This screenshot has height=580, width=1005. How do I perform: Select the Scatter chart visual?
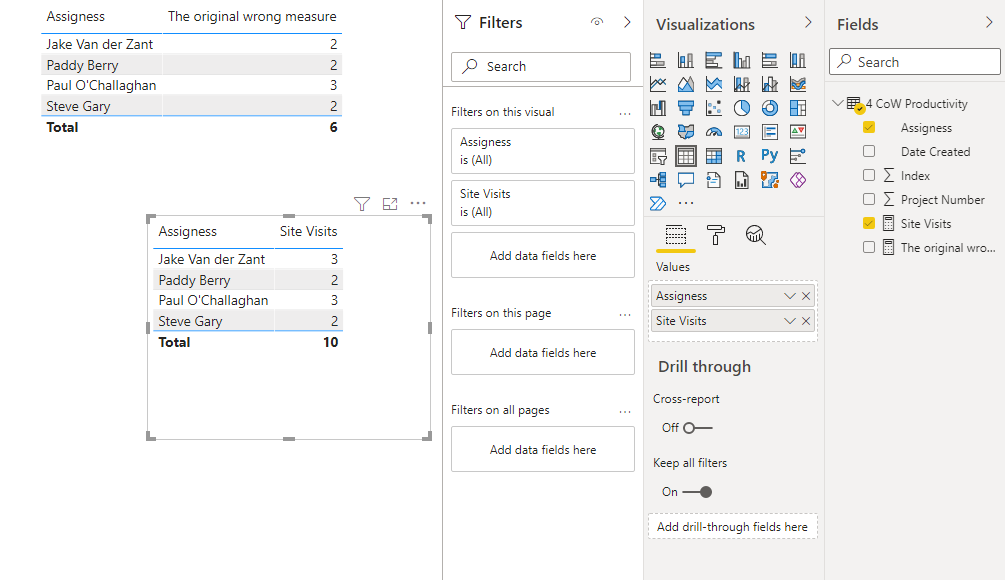713,108
